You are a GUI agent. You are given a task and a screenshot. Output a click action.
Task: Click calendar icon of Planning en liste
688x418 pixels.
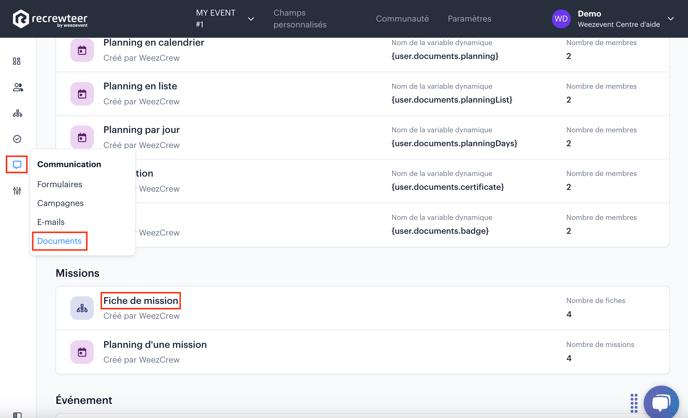(x=82, y=94)
